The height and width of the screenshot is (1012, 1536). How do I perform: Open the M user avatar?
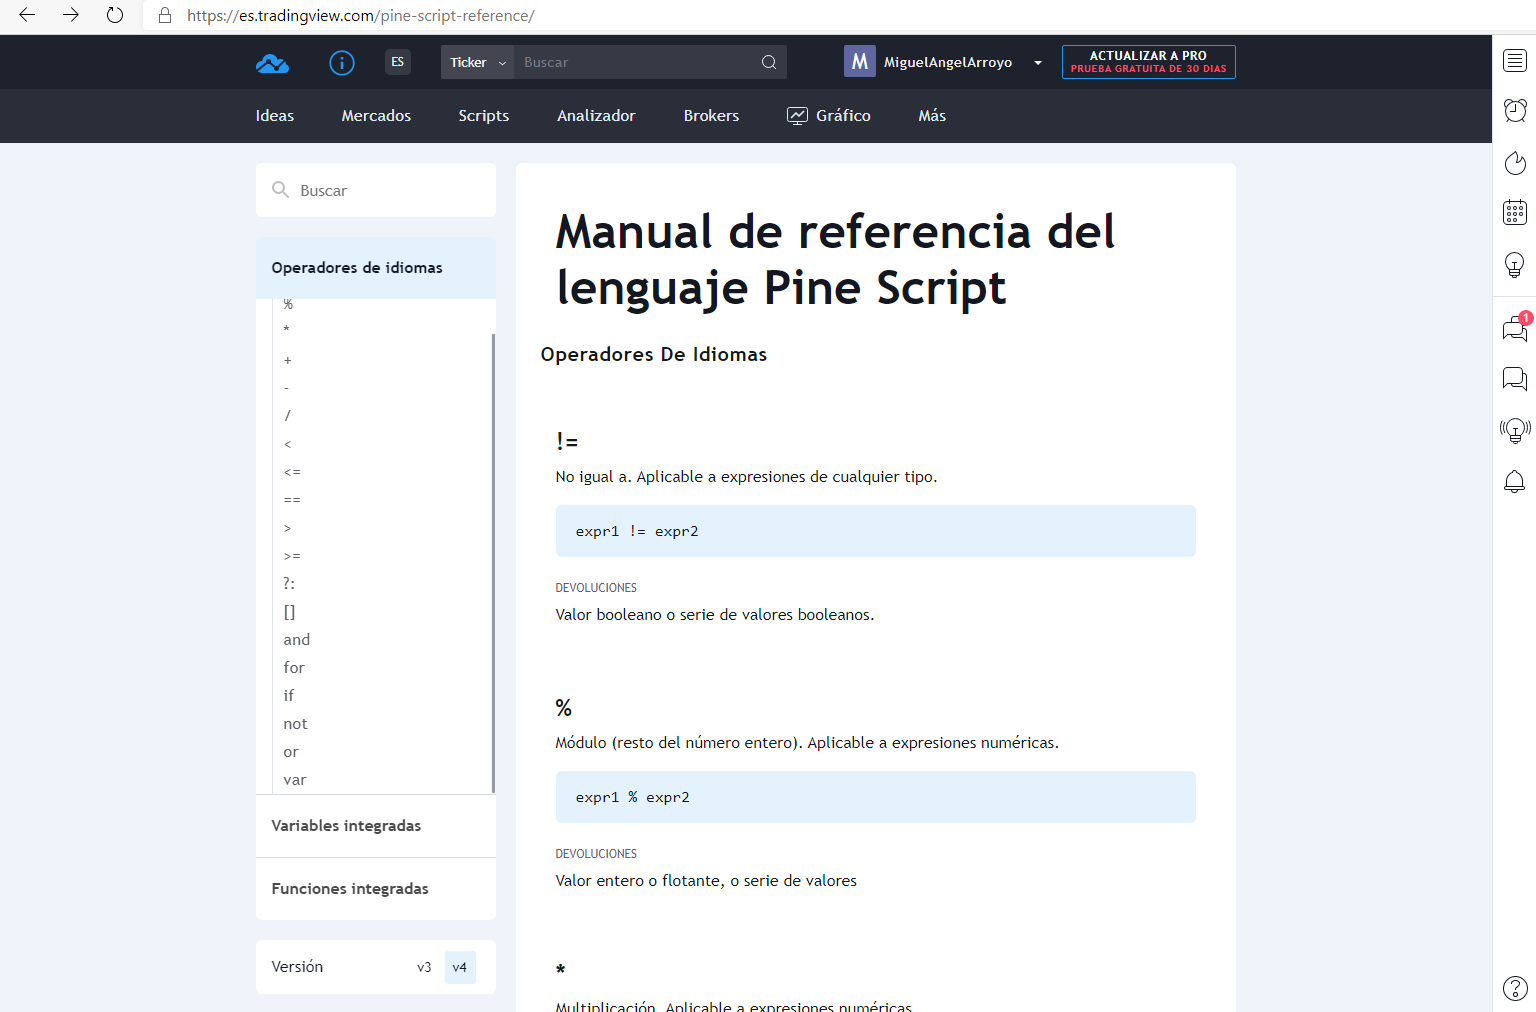pos(860,62)
